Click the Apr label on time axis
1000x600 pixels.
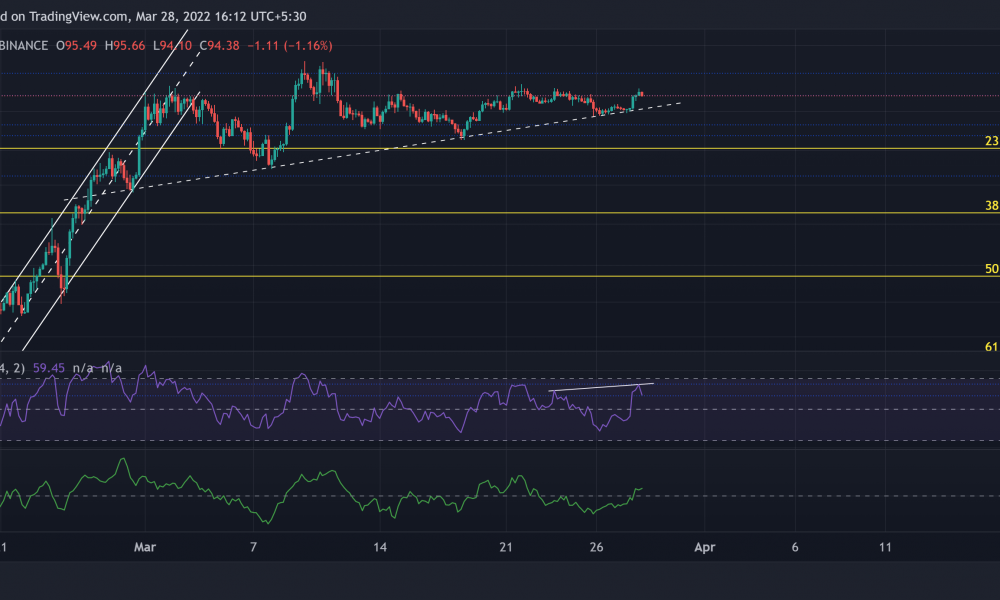705,547
